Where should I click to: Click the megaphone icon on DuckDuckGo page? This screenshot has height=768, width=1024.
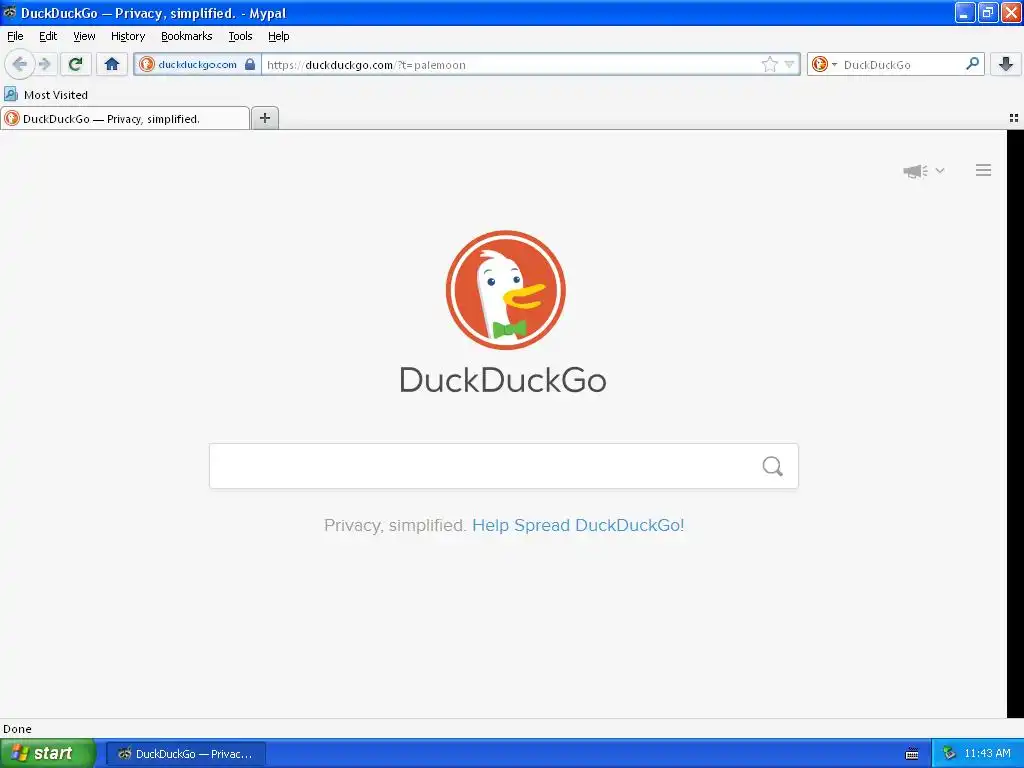(x=916, y=171)
